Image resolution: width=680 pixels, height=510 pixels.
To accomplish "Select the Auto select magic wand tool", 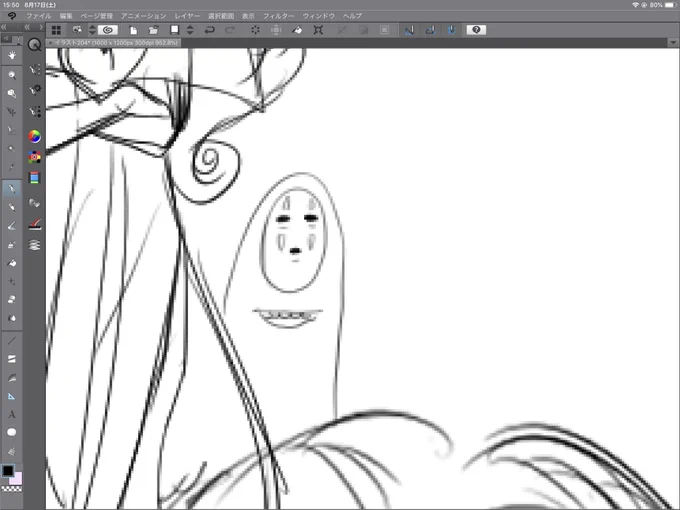I will click(12, 149).
